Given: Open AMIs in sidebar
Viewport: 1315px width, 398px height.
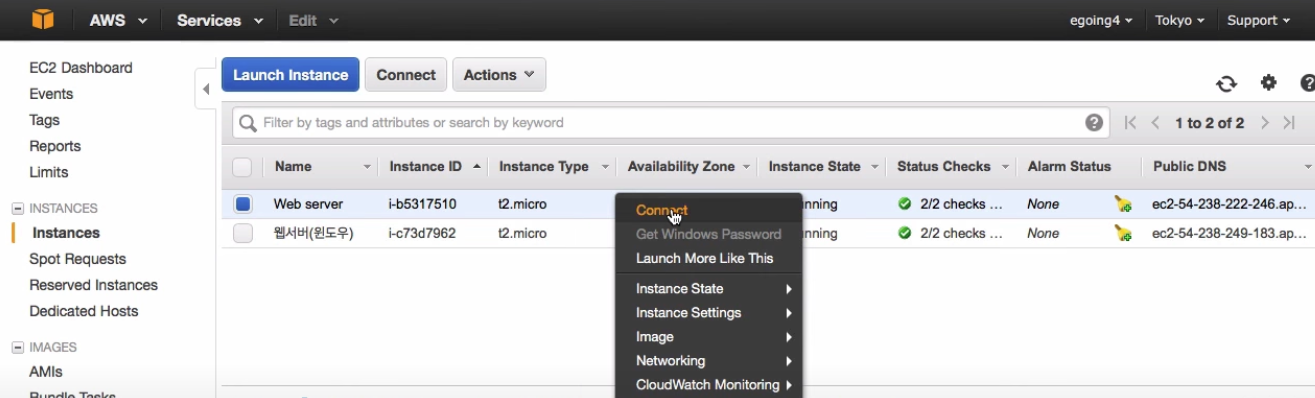Looking at the screenshot, I should 46,372.
